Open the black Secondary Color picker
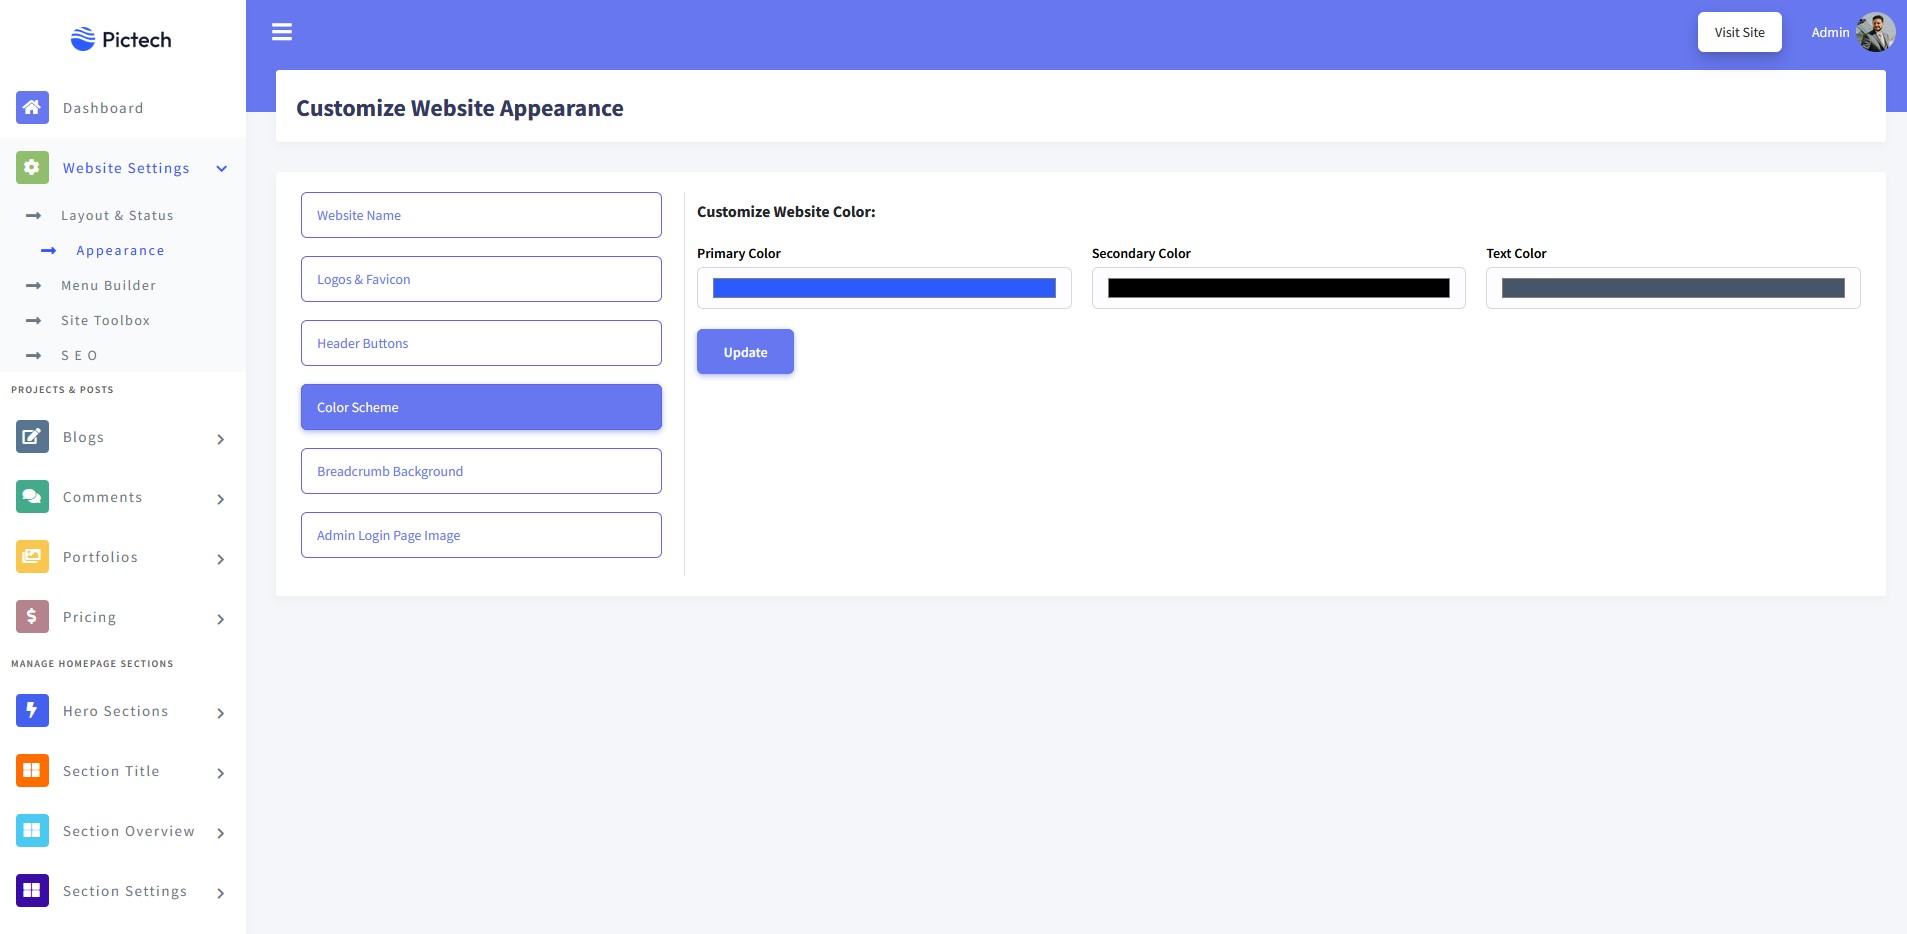Screen dimensions: 1907x934 tap(1278, 288)
